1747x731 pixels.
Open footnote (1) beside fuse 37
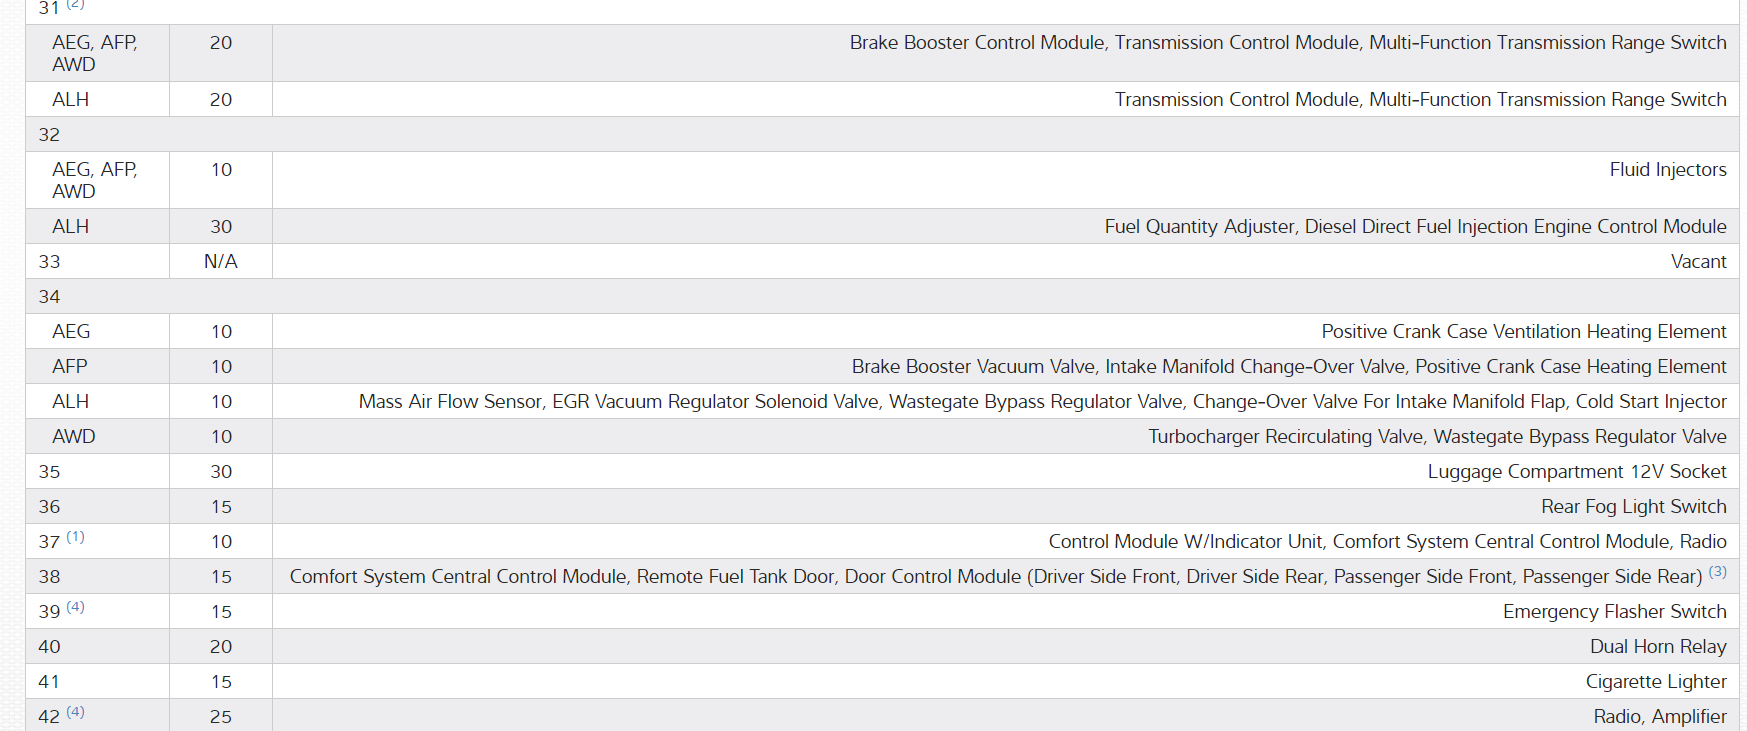point(75,537)
